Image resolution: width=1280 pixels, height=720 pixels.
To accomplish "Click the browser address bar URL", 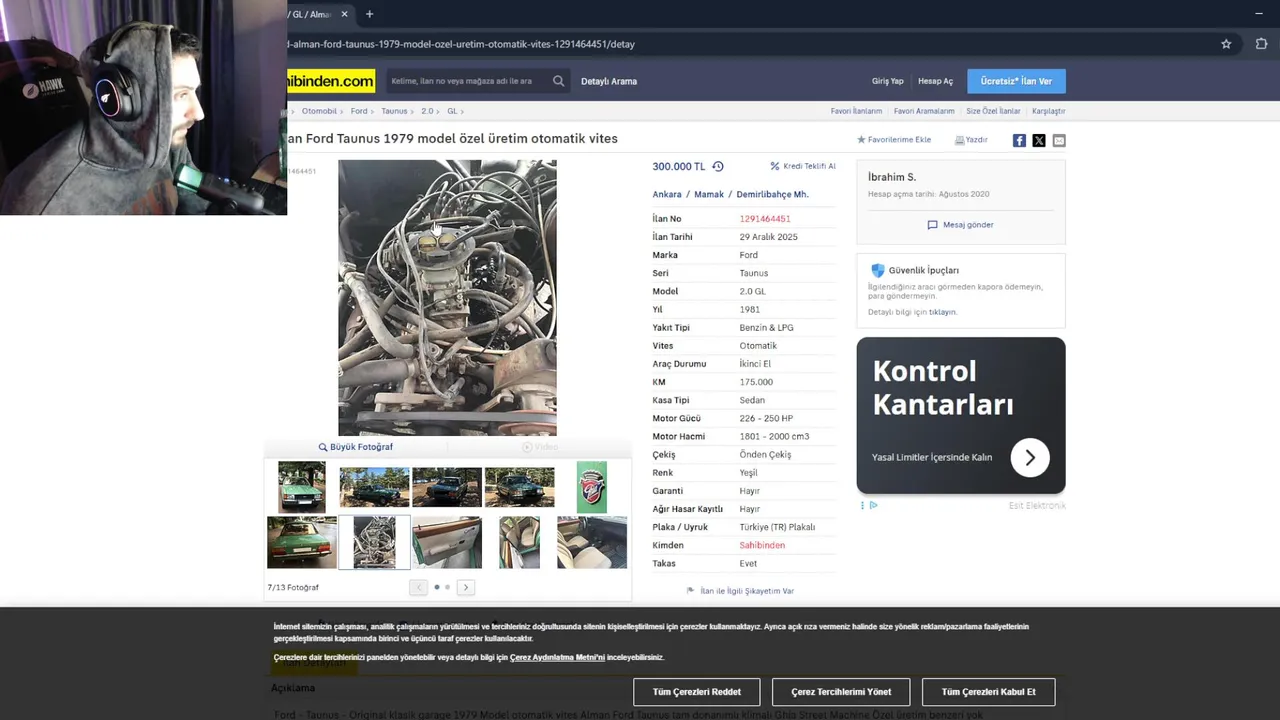I will (462, 44).
